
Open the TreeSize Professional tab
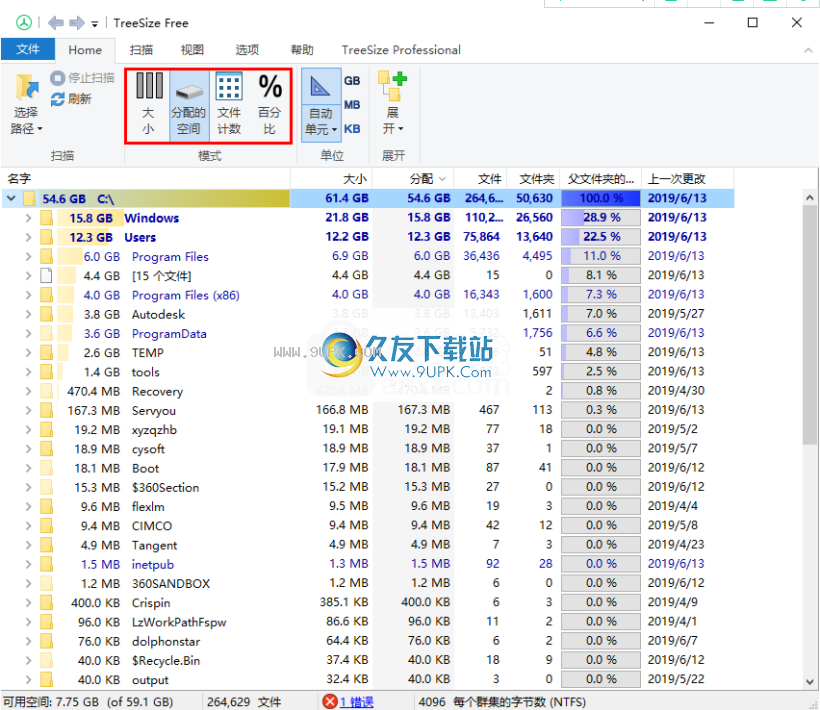pyautogui.click(x=401, y=50)
